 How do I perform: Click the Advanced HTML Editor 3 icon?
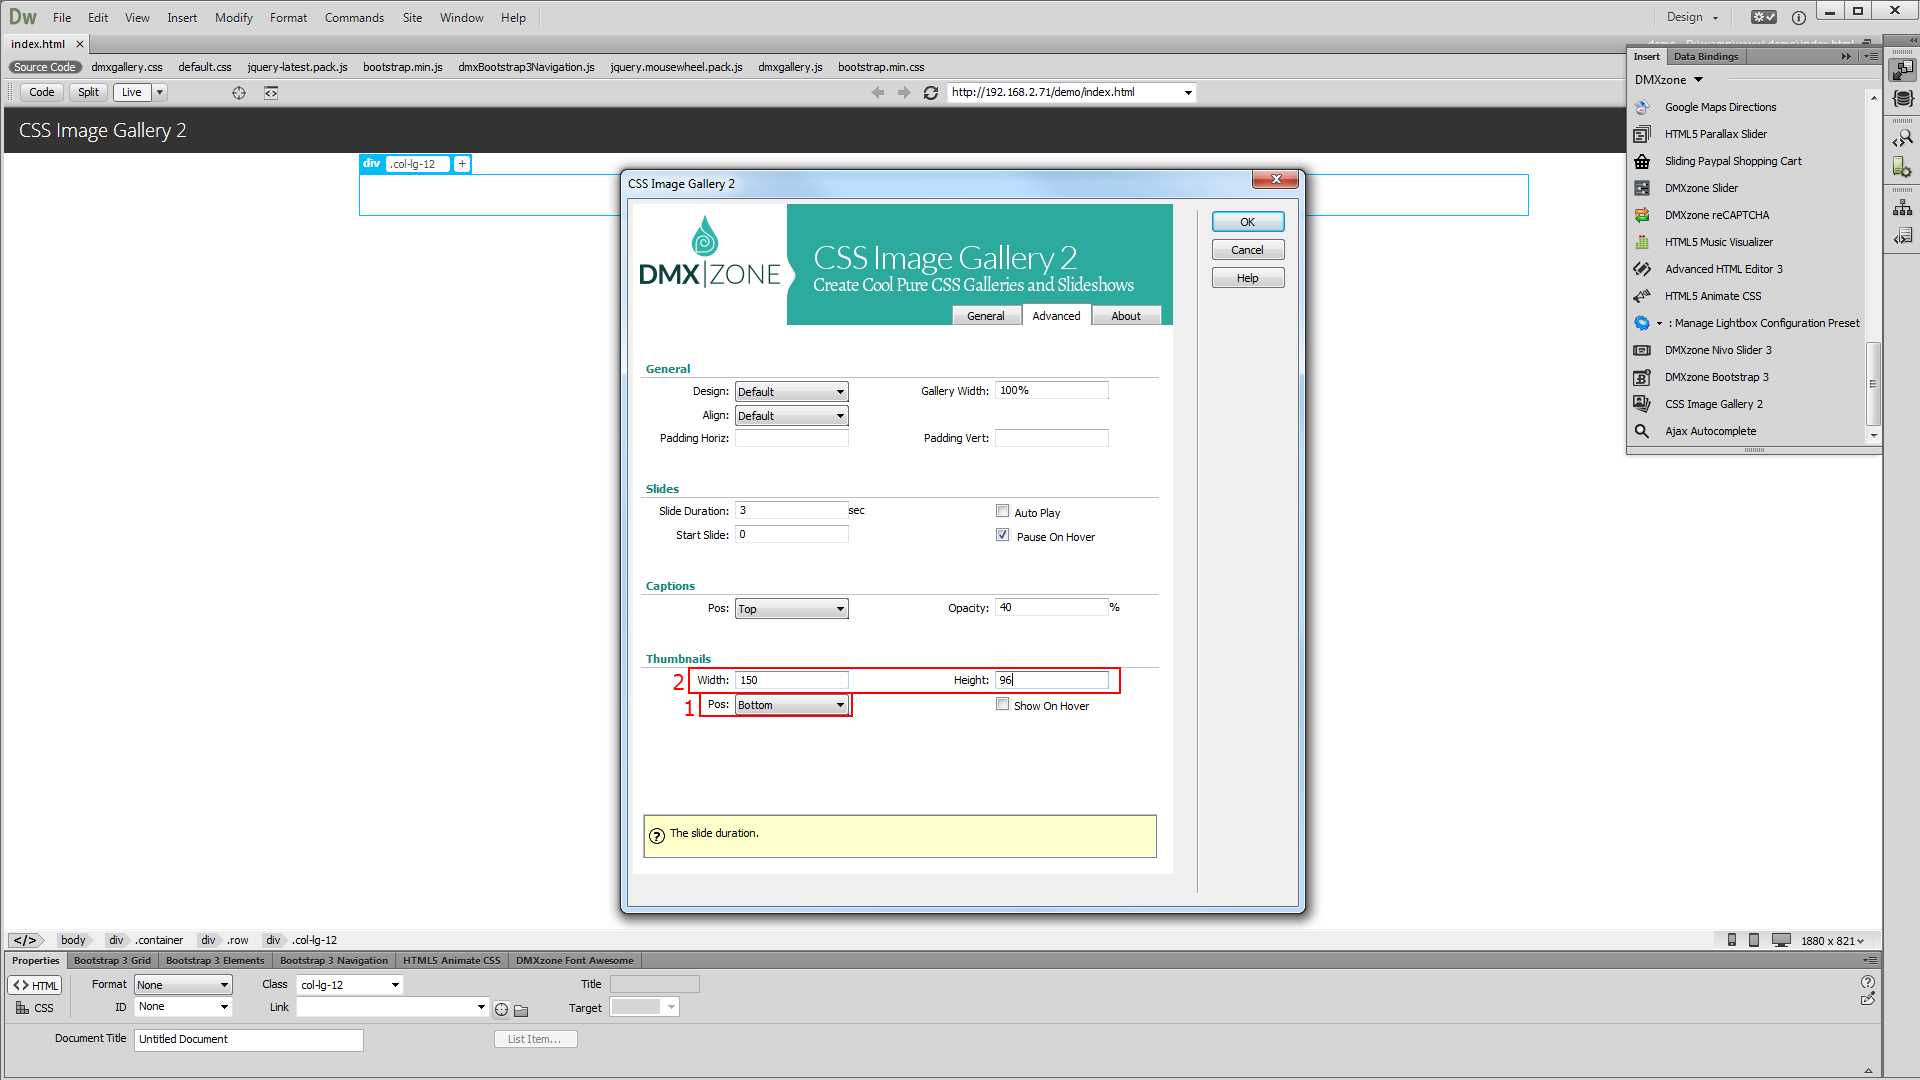[1642, 269]
